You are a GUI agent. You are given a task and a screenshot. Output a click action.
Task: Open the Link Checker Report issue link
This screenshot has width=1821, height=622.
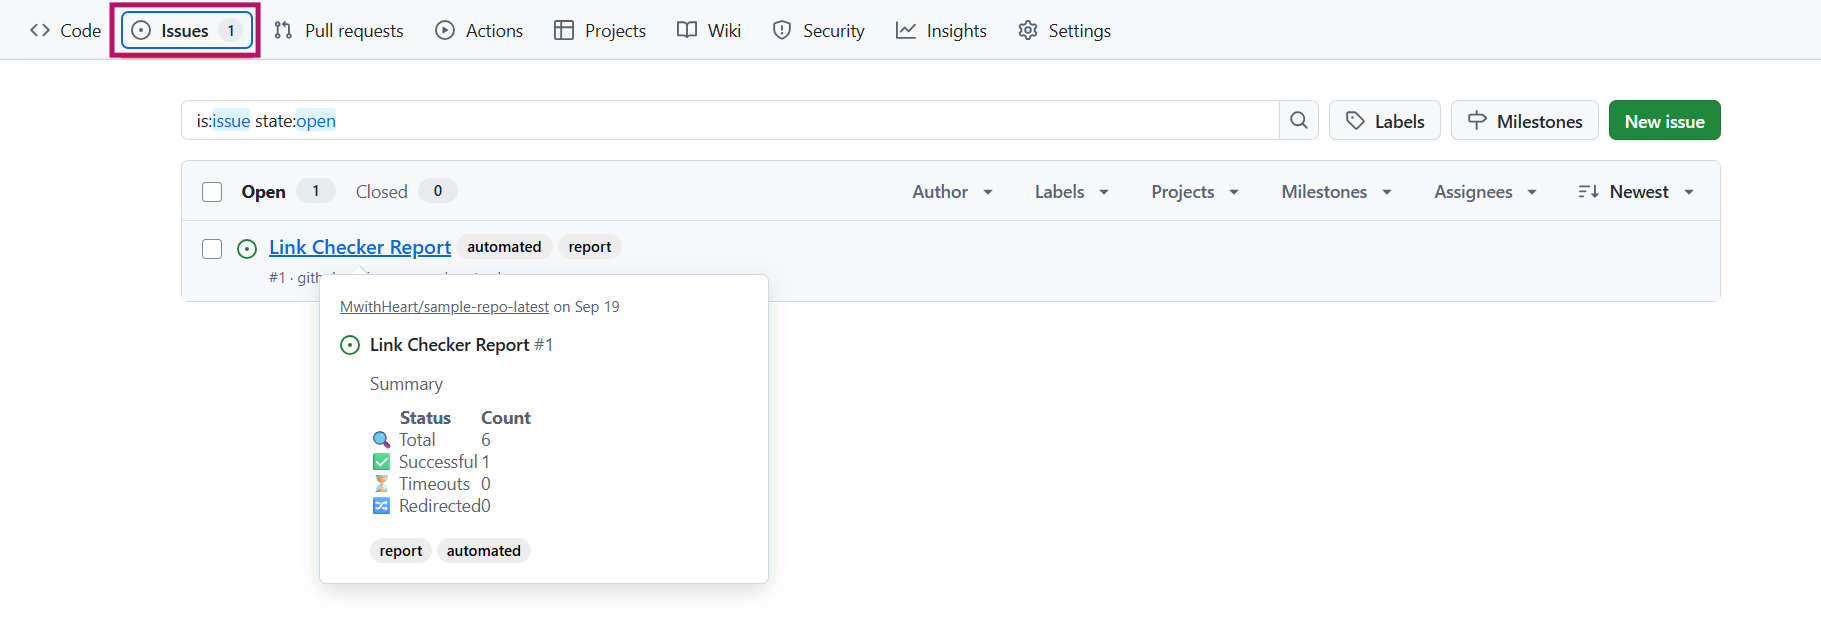click(x=360, y=247)
